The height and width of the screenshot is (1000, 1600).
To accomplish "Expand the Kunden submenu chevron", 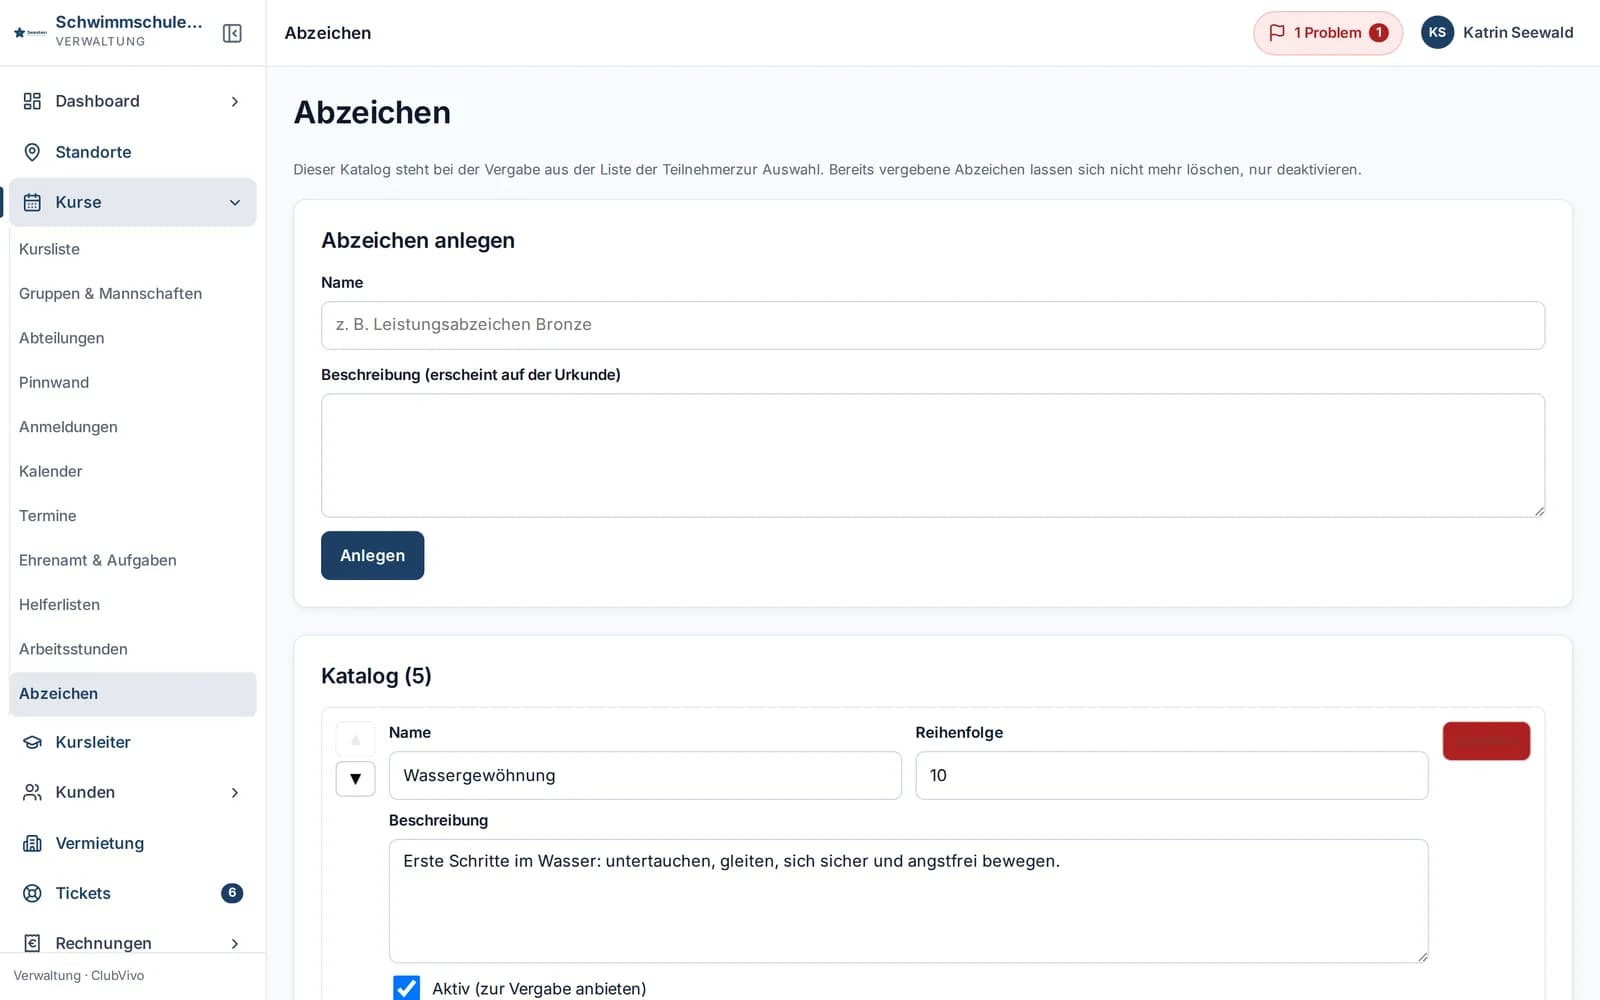I will pos(235,792).
